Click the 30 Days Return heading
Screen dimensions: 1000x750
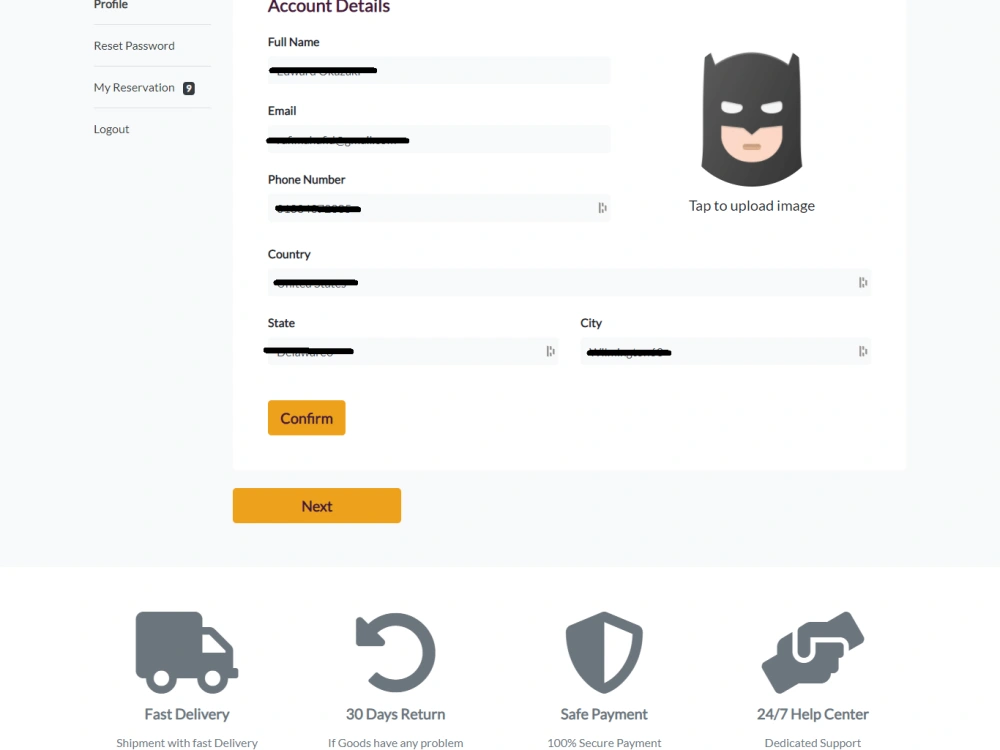click(395, 714)
